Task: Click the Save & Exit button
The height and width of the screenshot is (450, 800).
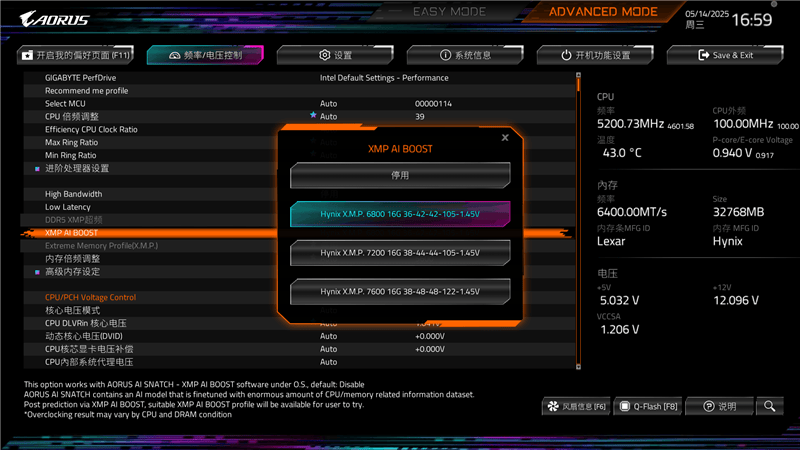Action: (x=725, y=55)
